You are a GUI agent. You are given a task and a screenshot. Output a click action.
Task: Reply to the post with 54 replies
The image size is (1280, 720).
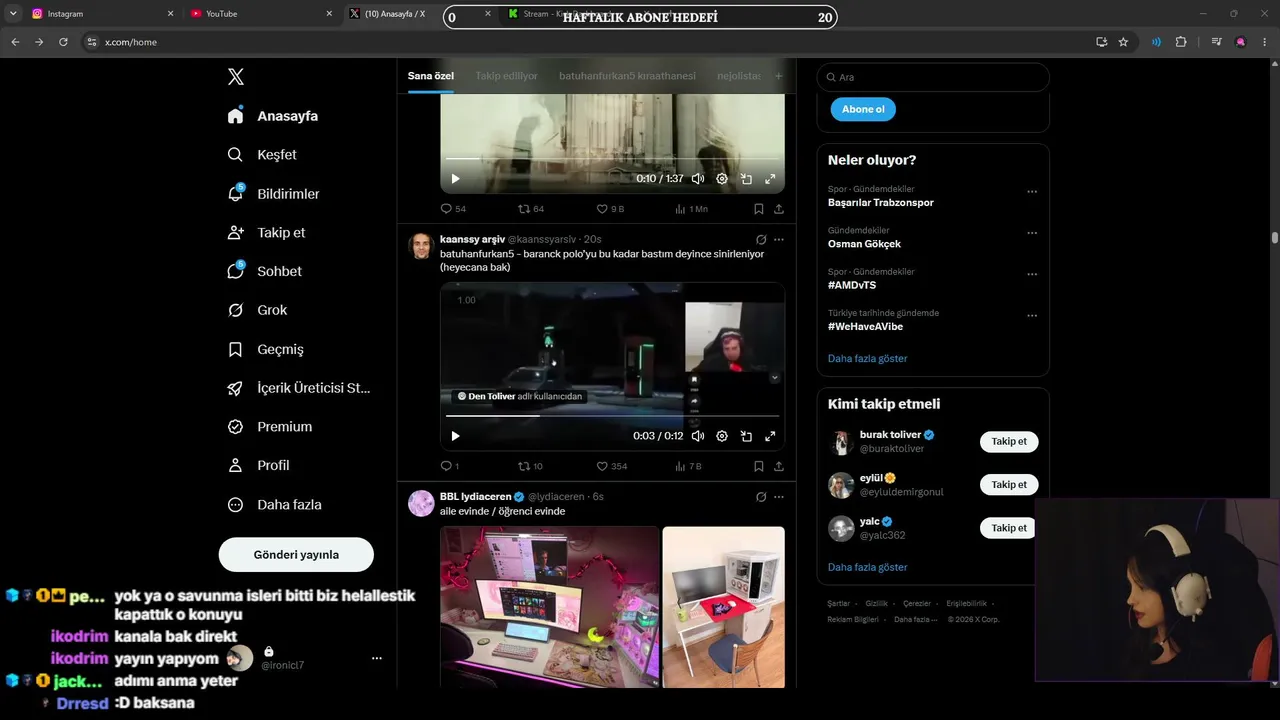tap(453, 209)
